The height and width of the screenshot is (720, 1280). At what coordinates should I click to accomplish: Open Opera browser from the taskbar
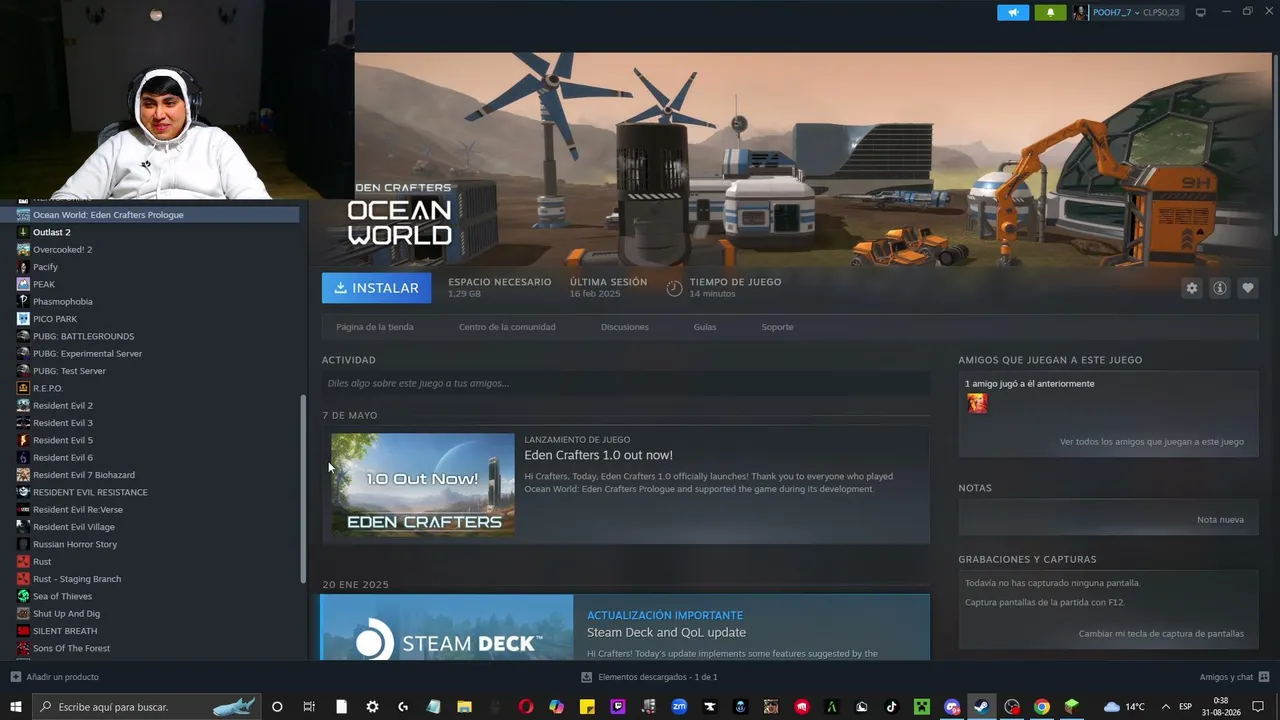[526, 707]
